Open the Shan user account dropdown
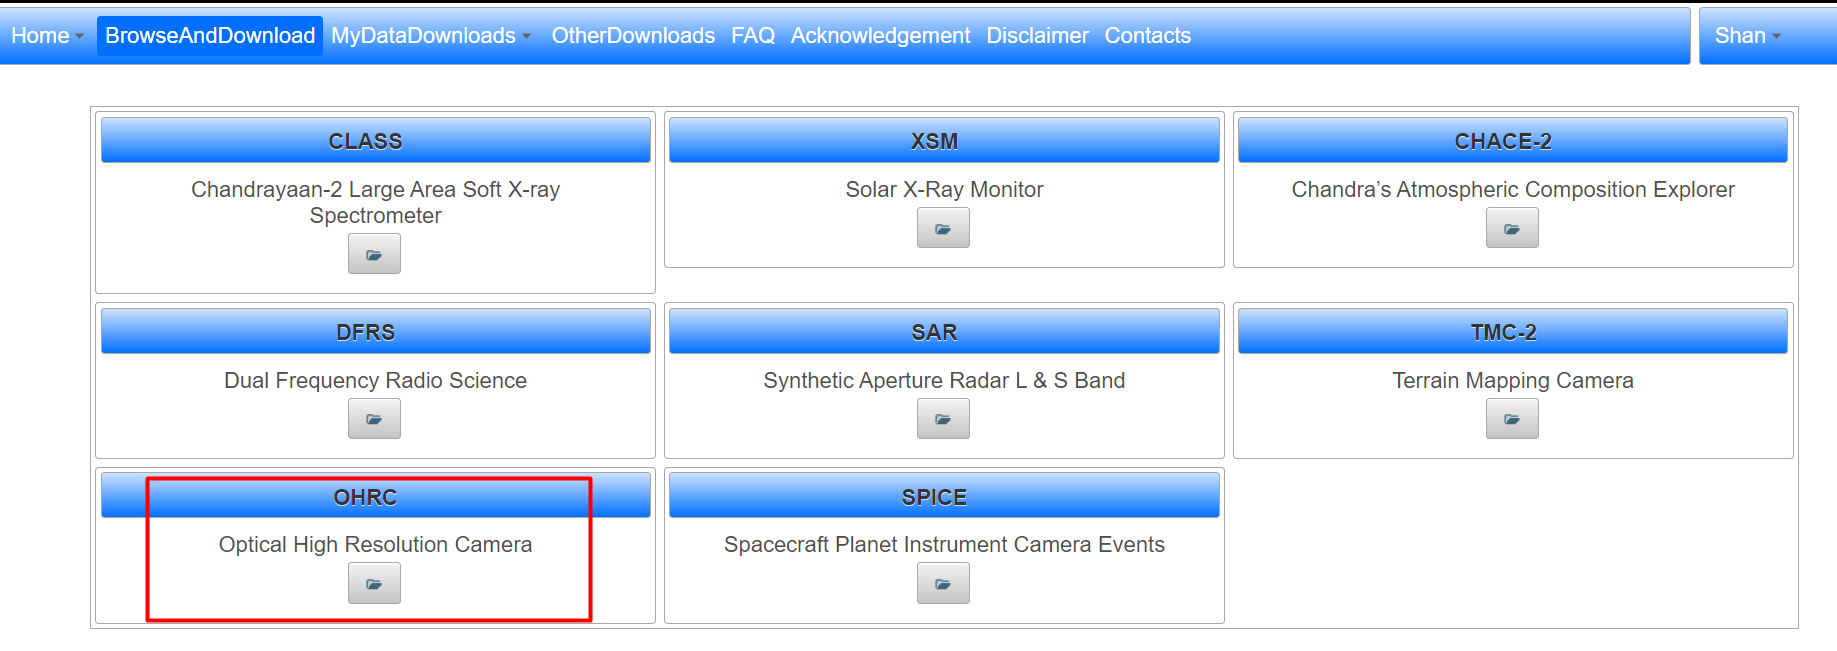This screenshot has width=1837, height=651. click(1747, 36)
